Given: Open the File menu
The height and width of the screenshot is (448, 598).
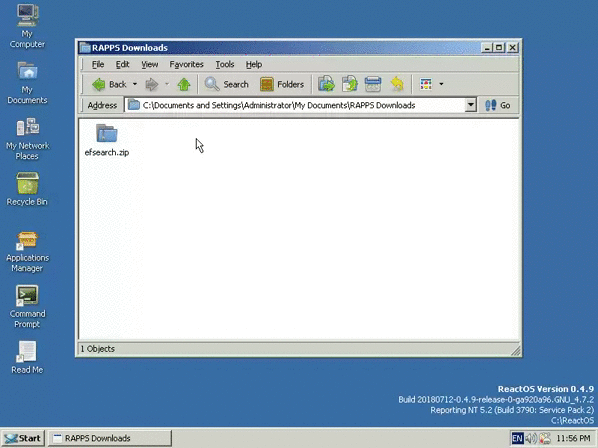Looking at the screenshot, I should (98, 64).
